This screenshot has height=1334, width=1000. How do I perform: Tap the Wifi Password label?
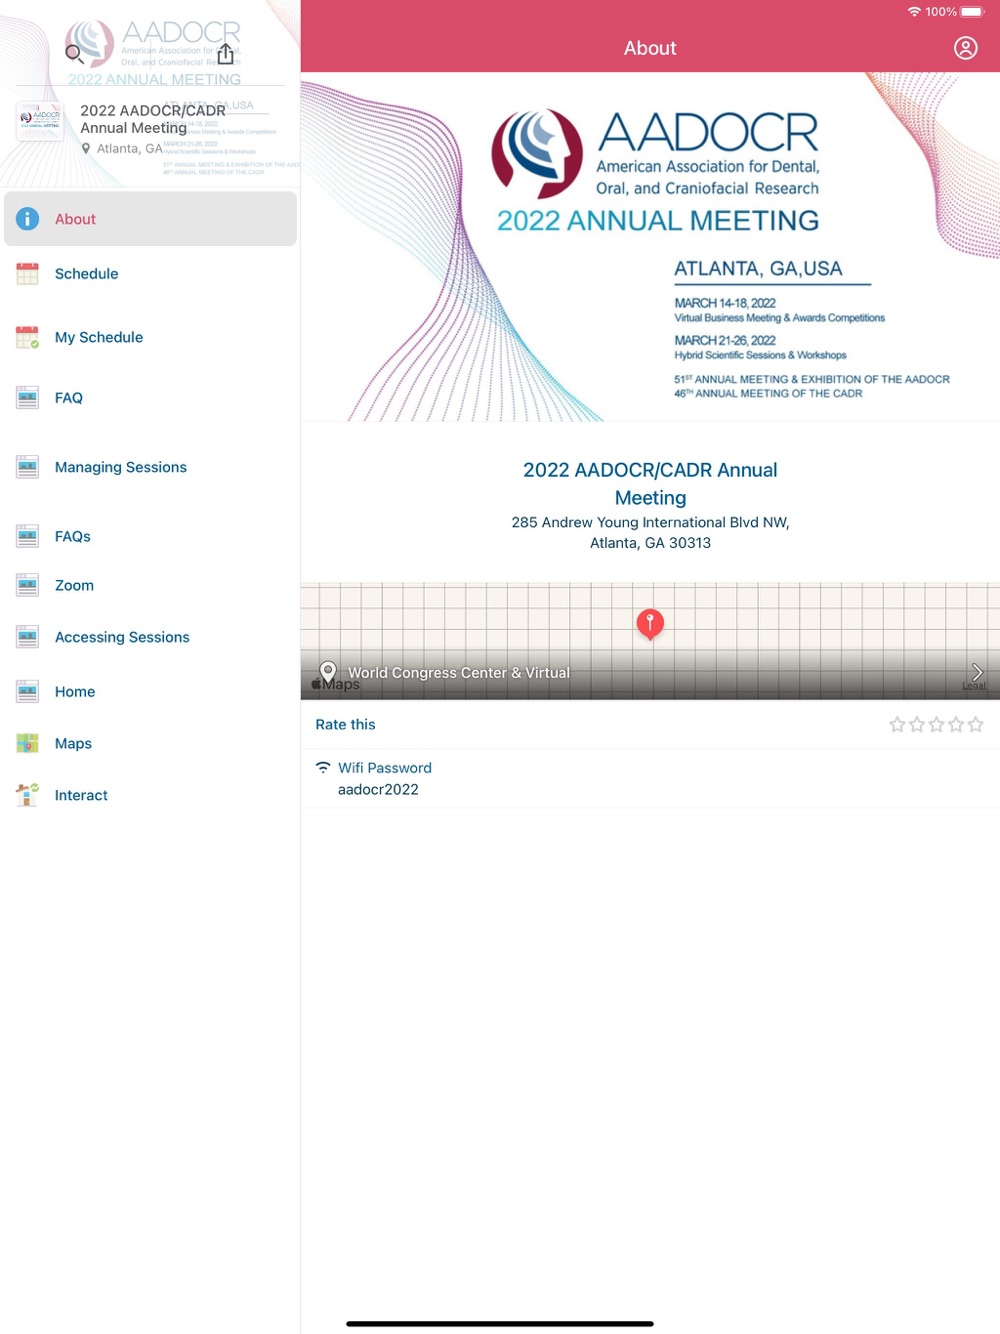pyautogui.click(x=385, y=768)
